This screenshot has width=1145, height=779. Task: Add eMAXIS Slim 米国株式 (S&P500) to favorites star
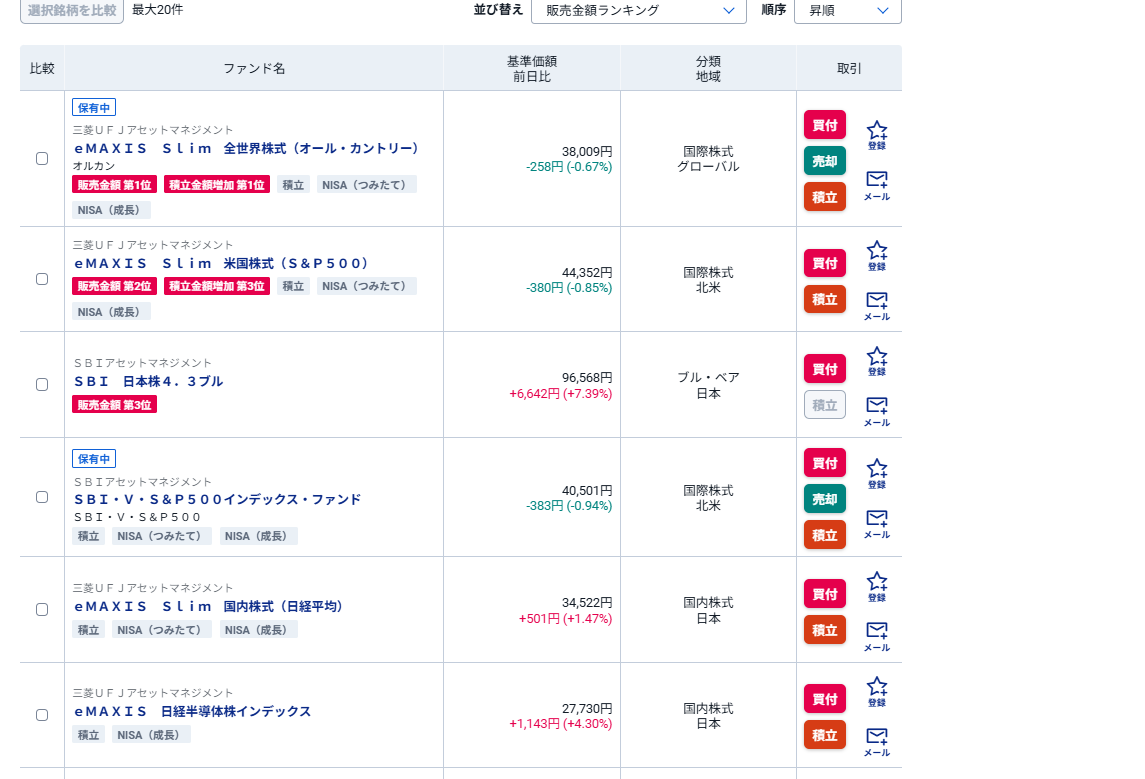(x=876, y=256)
